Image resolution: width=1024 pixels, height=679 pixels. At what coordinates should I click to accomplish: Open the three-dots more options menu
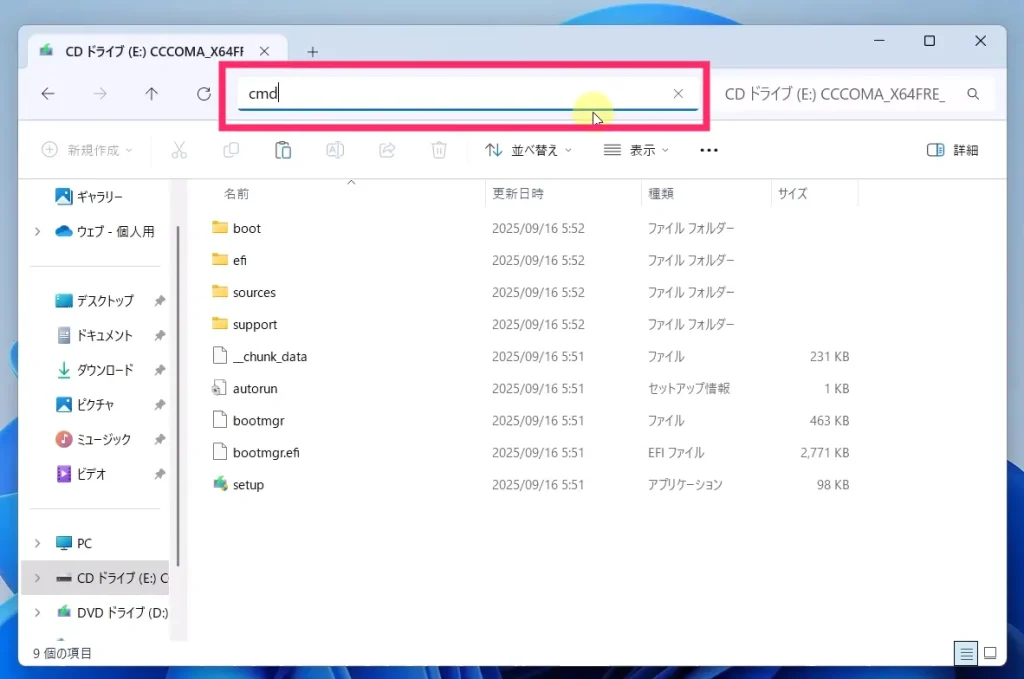click(709, 150)
